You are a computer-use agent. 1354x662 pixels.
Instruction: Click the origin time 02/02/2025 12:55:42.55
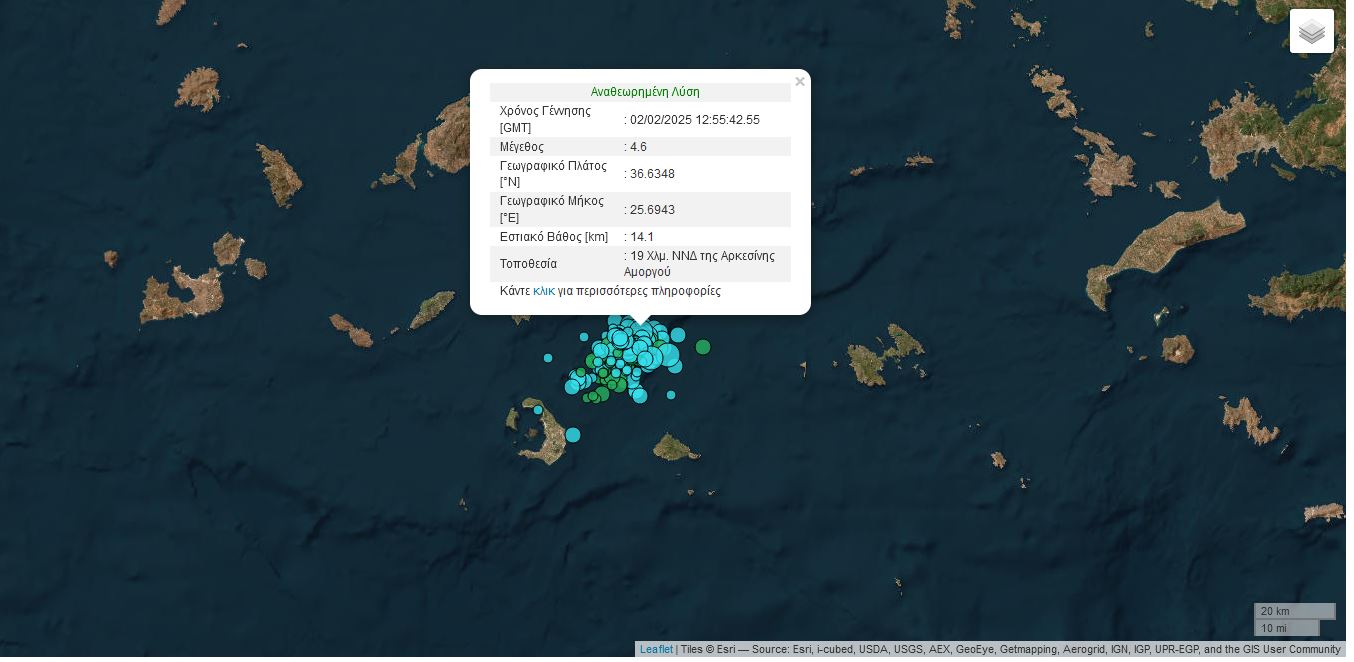coord(694,120)
